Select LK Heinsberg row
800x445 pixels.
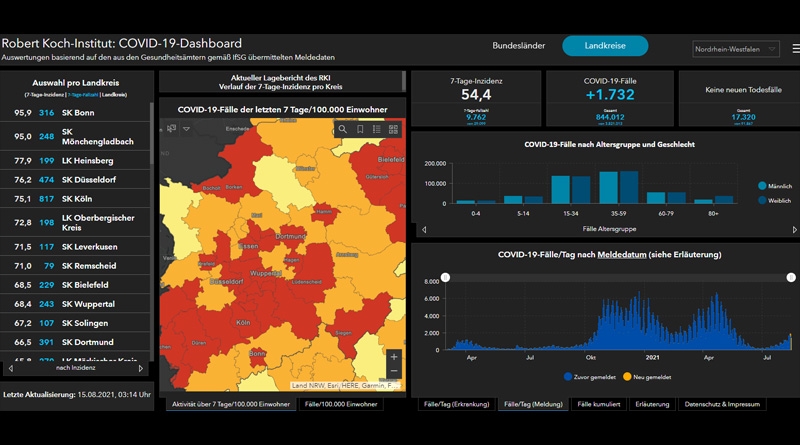pos(75,161)
